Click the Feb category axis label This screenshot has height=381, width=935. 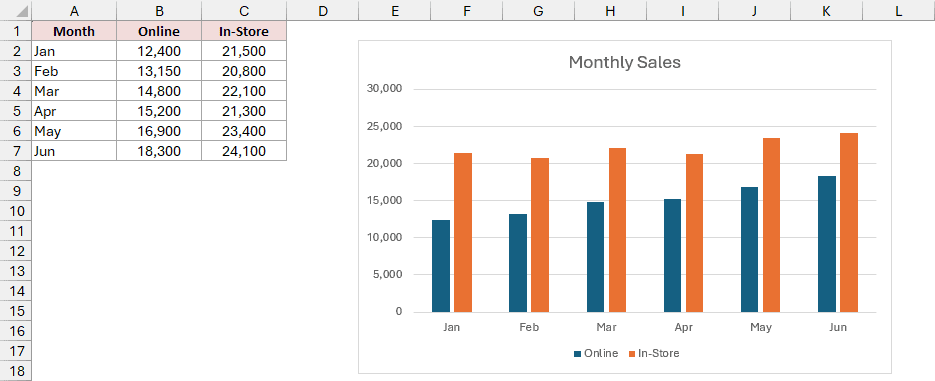[529, 328]
